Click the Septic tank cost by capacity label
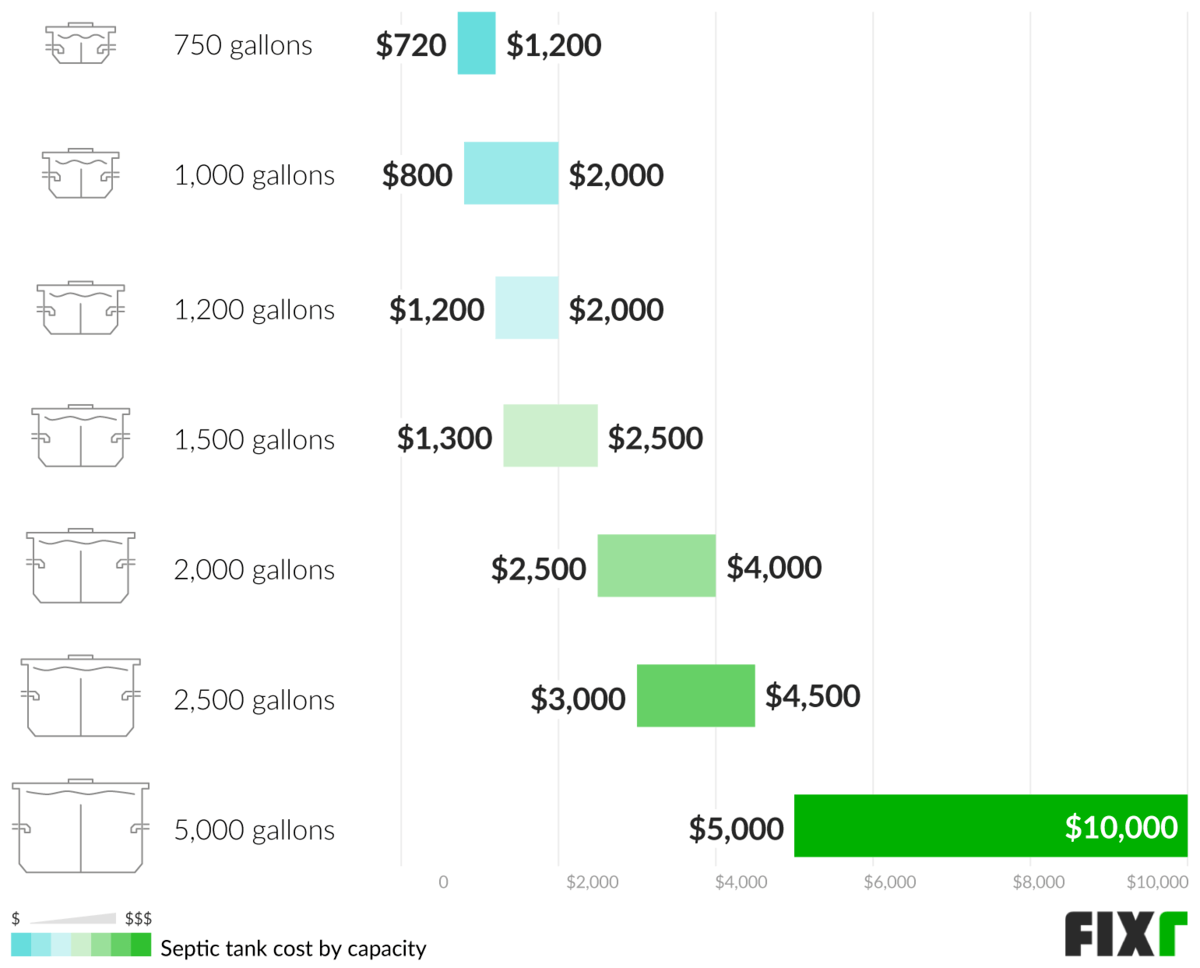The image size is (1200, 968). tap(293, 948)
